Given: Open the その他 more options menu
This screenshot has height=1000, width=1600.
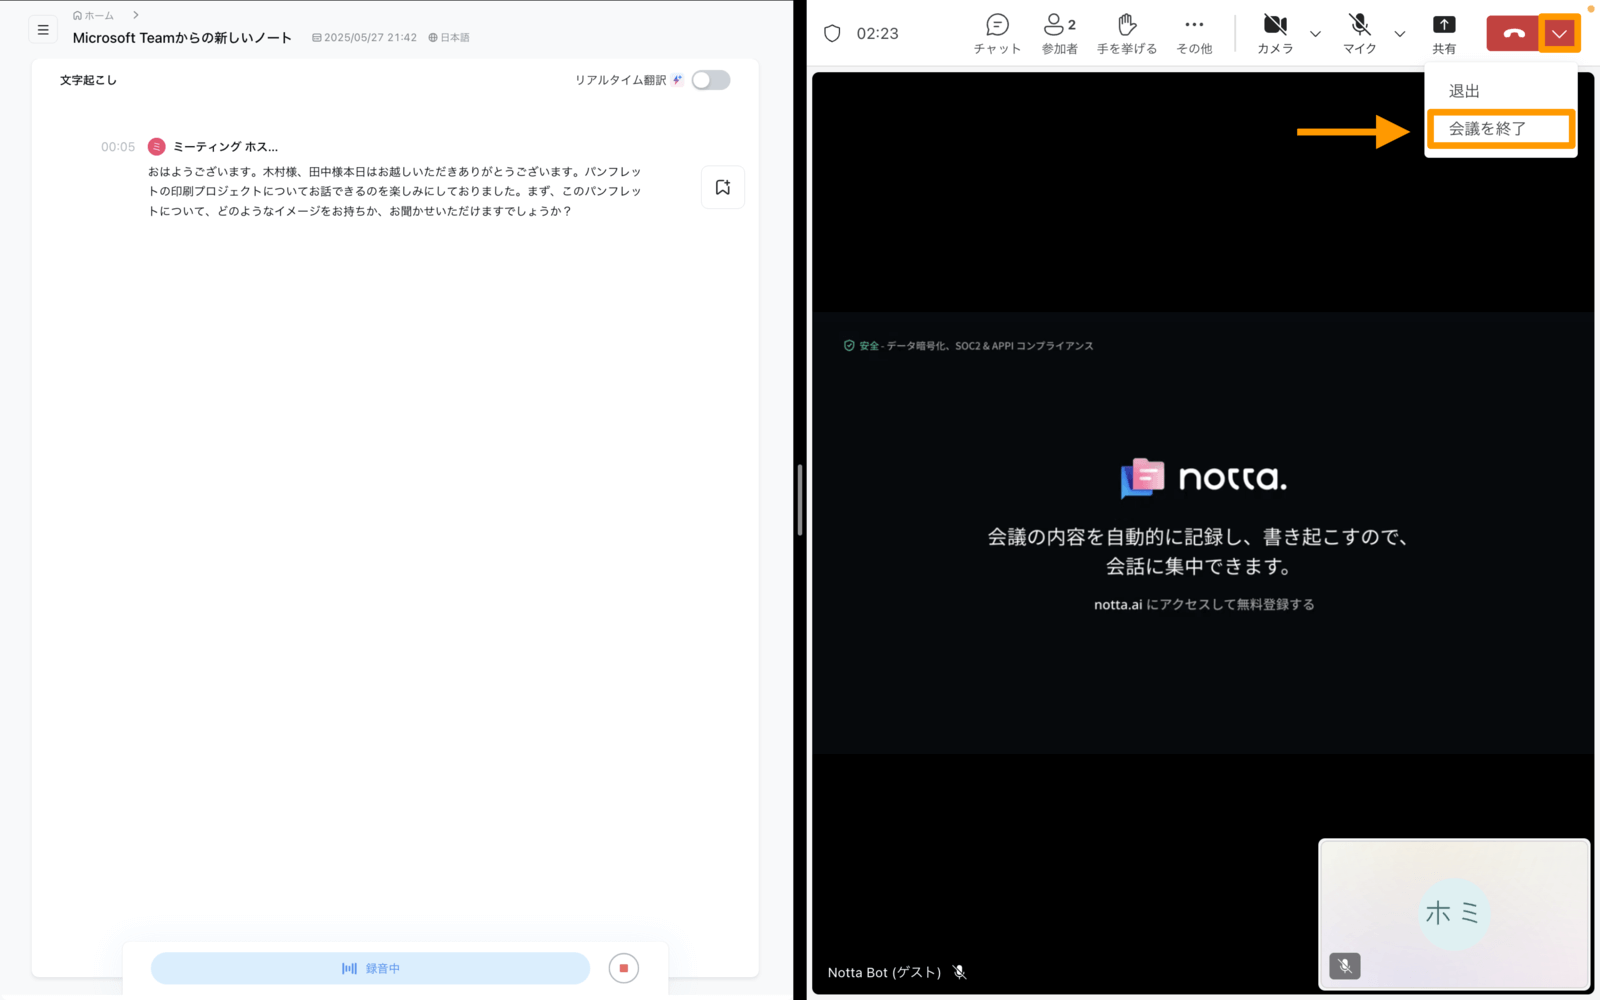Looking at the screenshot, I should pos(1194,34).
